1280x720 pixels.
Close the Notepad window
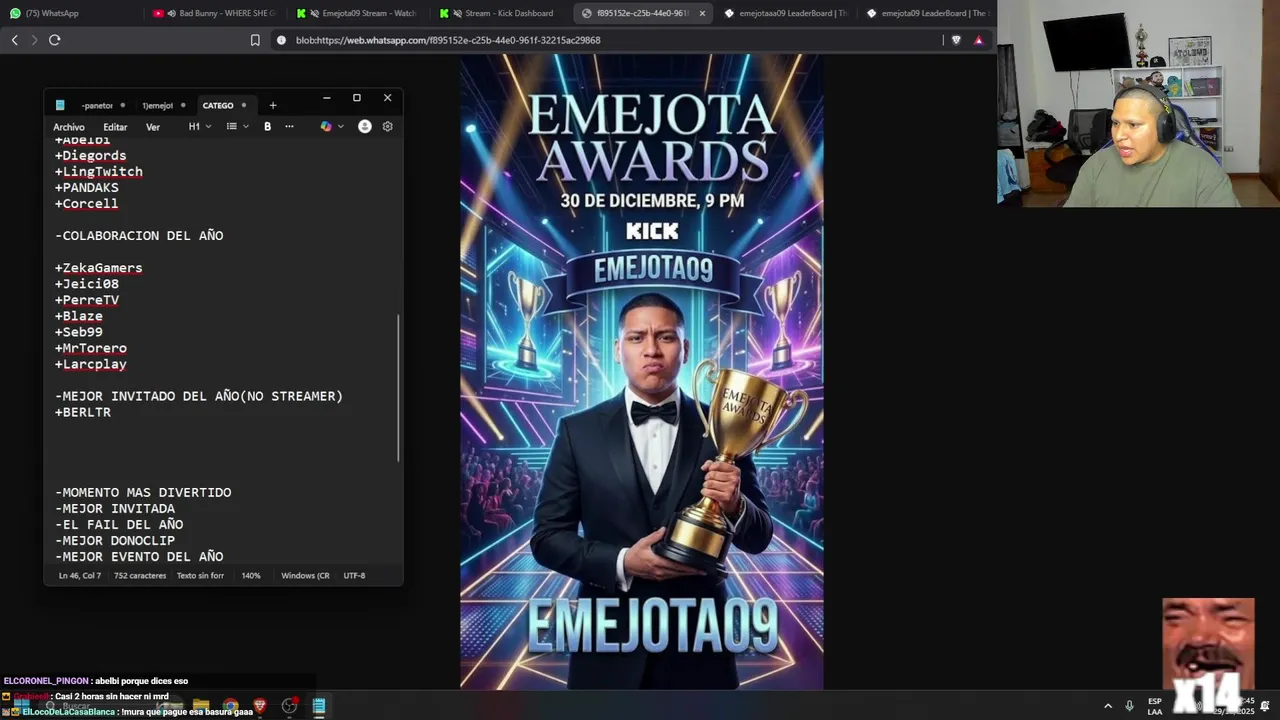coord(388,98)
